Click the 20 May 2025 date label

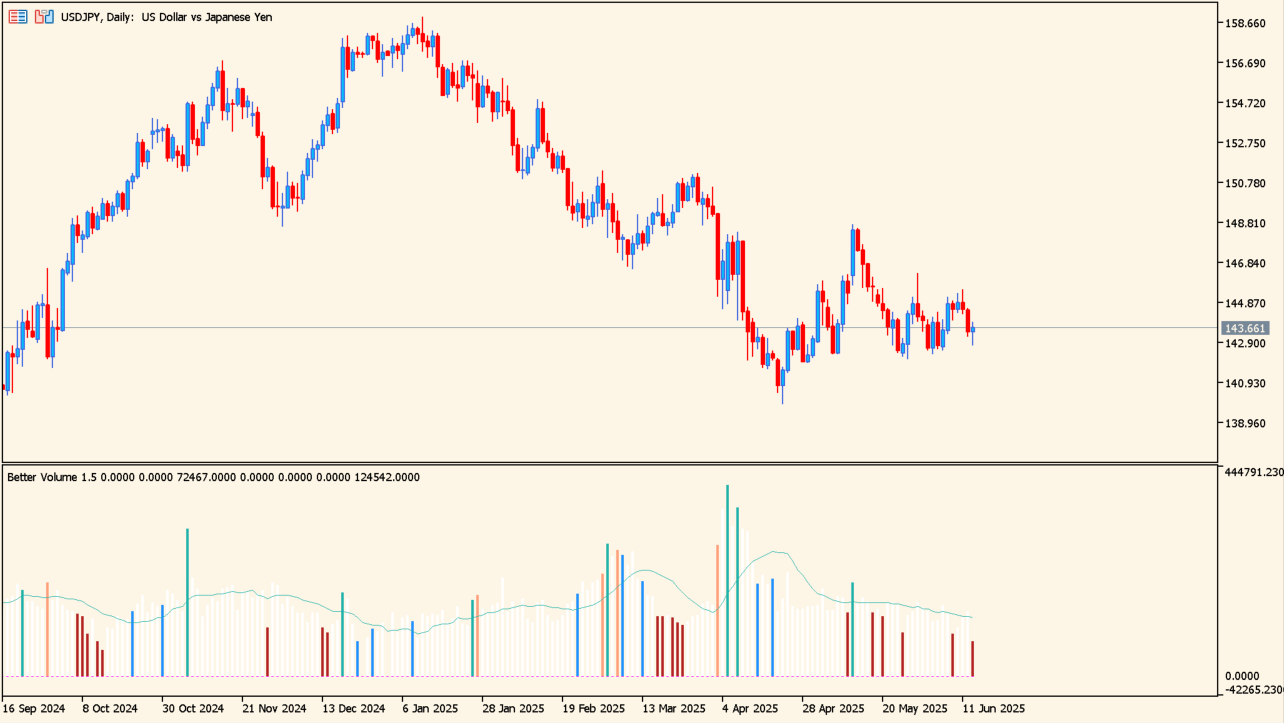pyautogui.click(x=914, y=708)
